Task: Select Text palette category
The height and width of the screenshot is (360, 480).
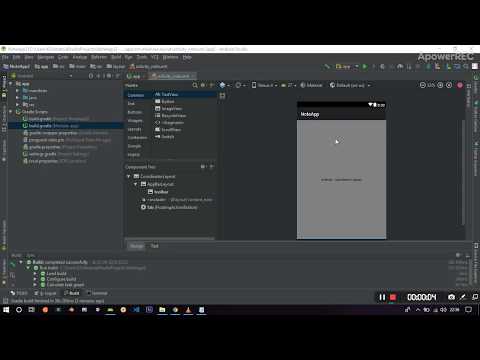Action: pos(131,104)
